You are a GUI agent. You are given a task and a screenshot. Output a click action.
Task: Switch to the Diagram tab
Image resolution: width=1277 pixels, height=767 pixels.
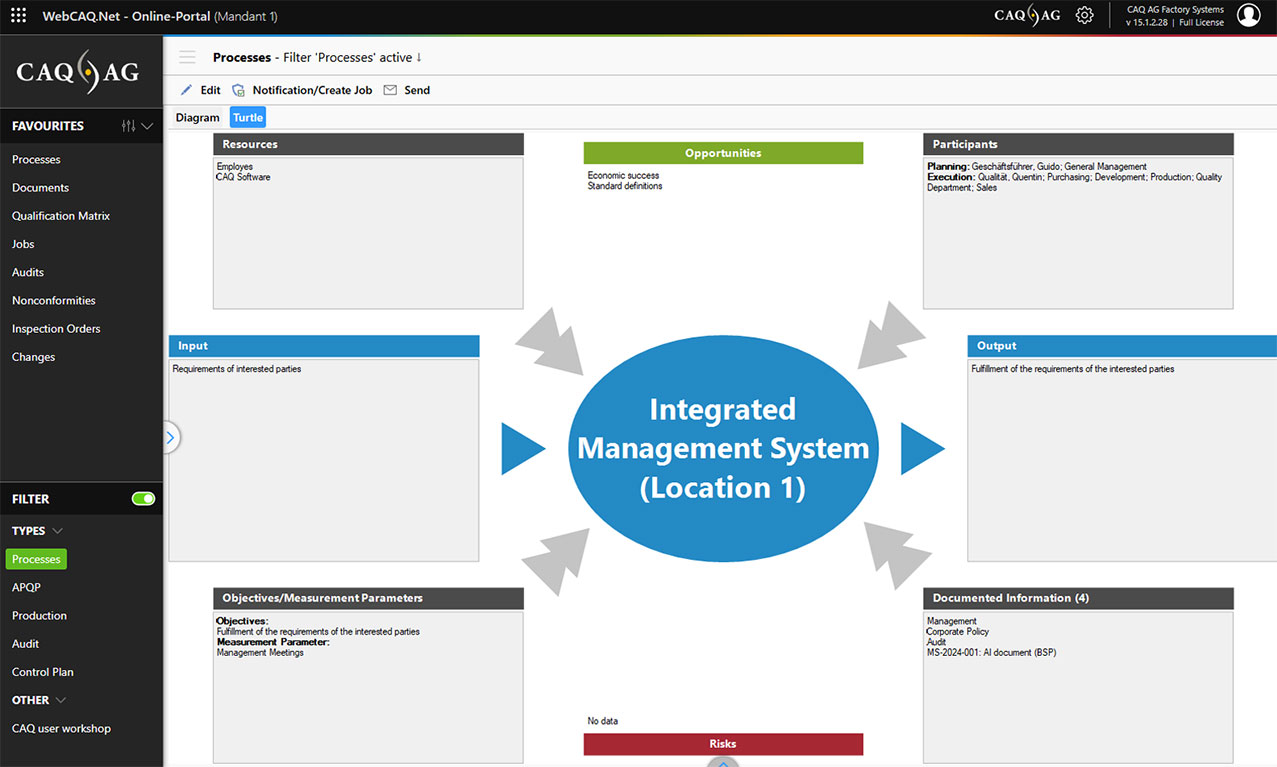click(197, 117)
